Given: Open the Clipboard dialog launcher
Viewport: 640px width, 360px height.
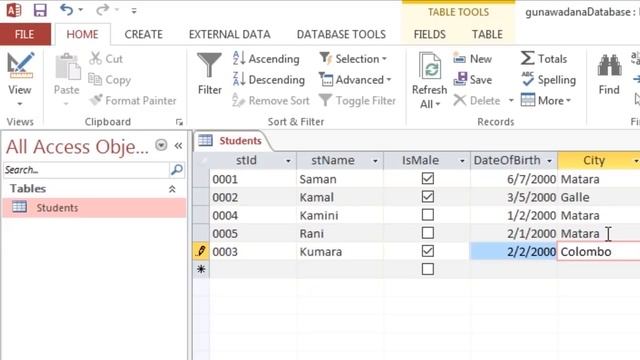Looking at the screenshot, I should [x=179, y=122].
